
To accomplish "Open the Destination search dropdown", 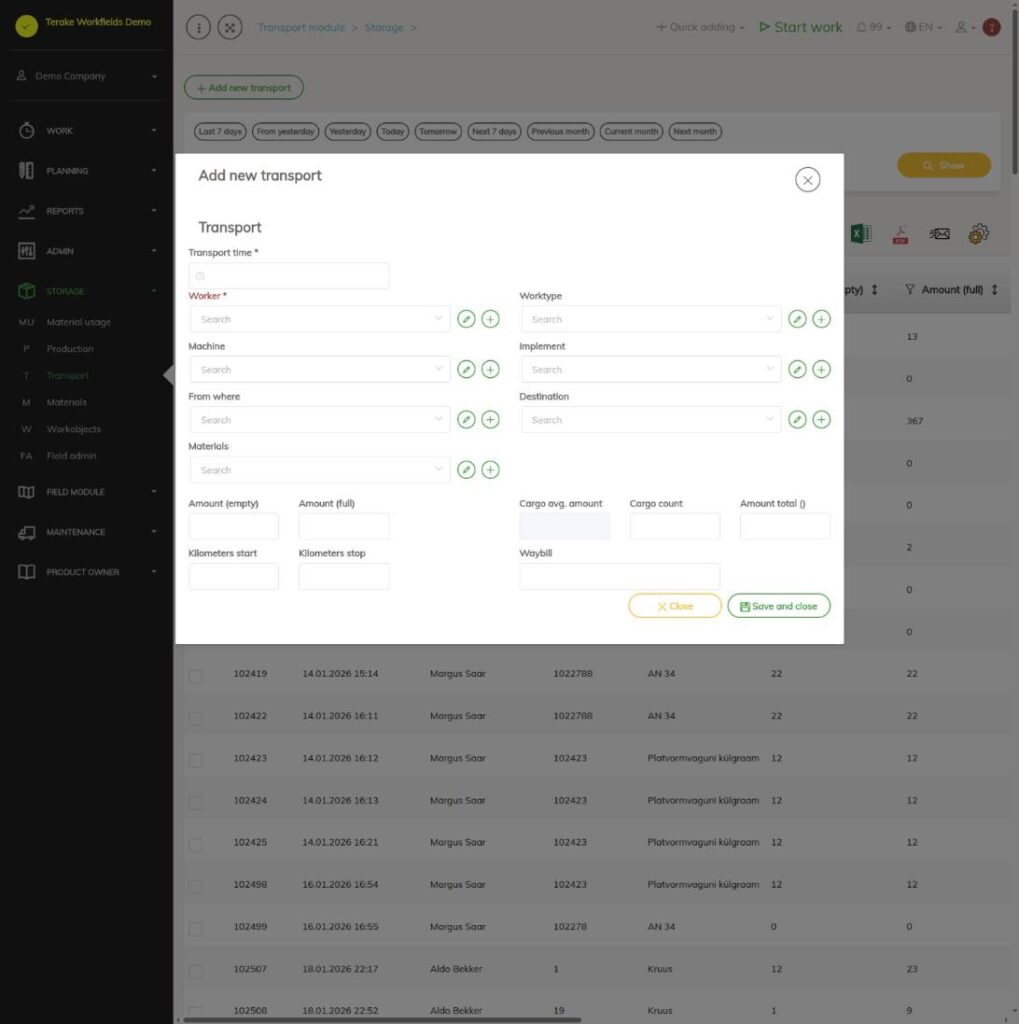I will [x=651, y=419].
